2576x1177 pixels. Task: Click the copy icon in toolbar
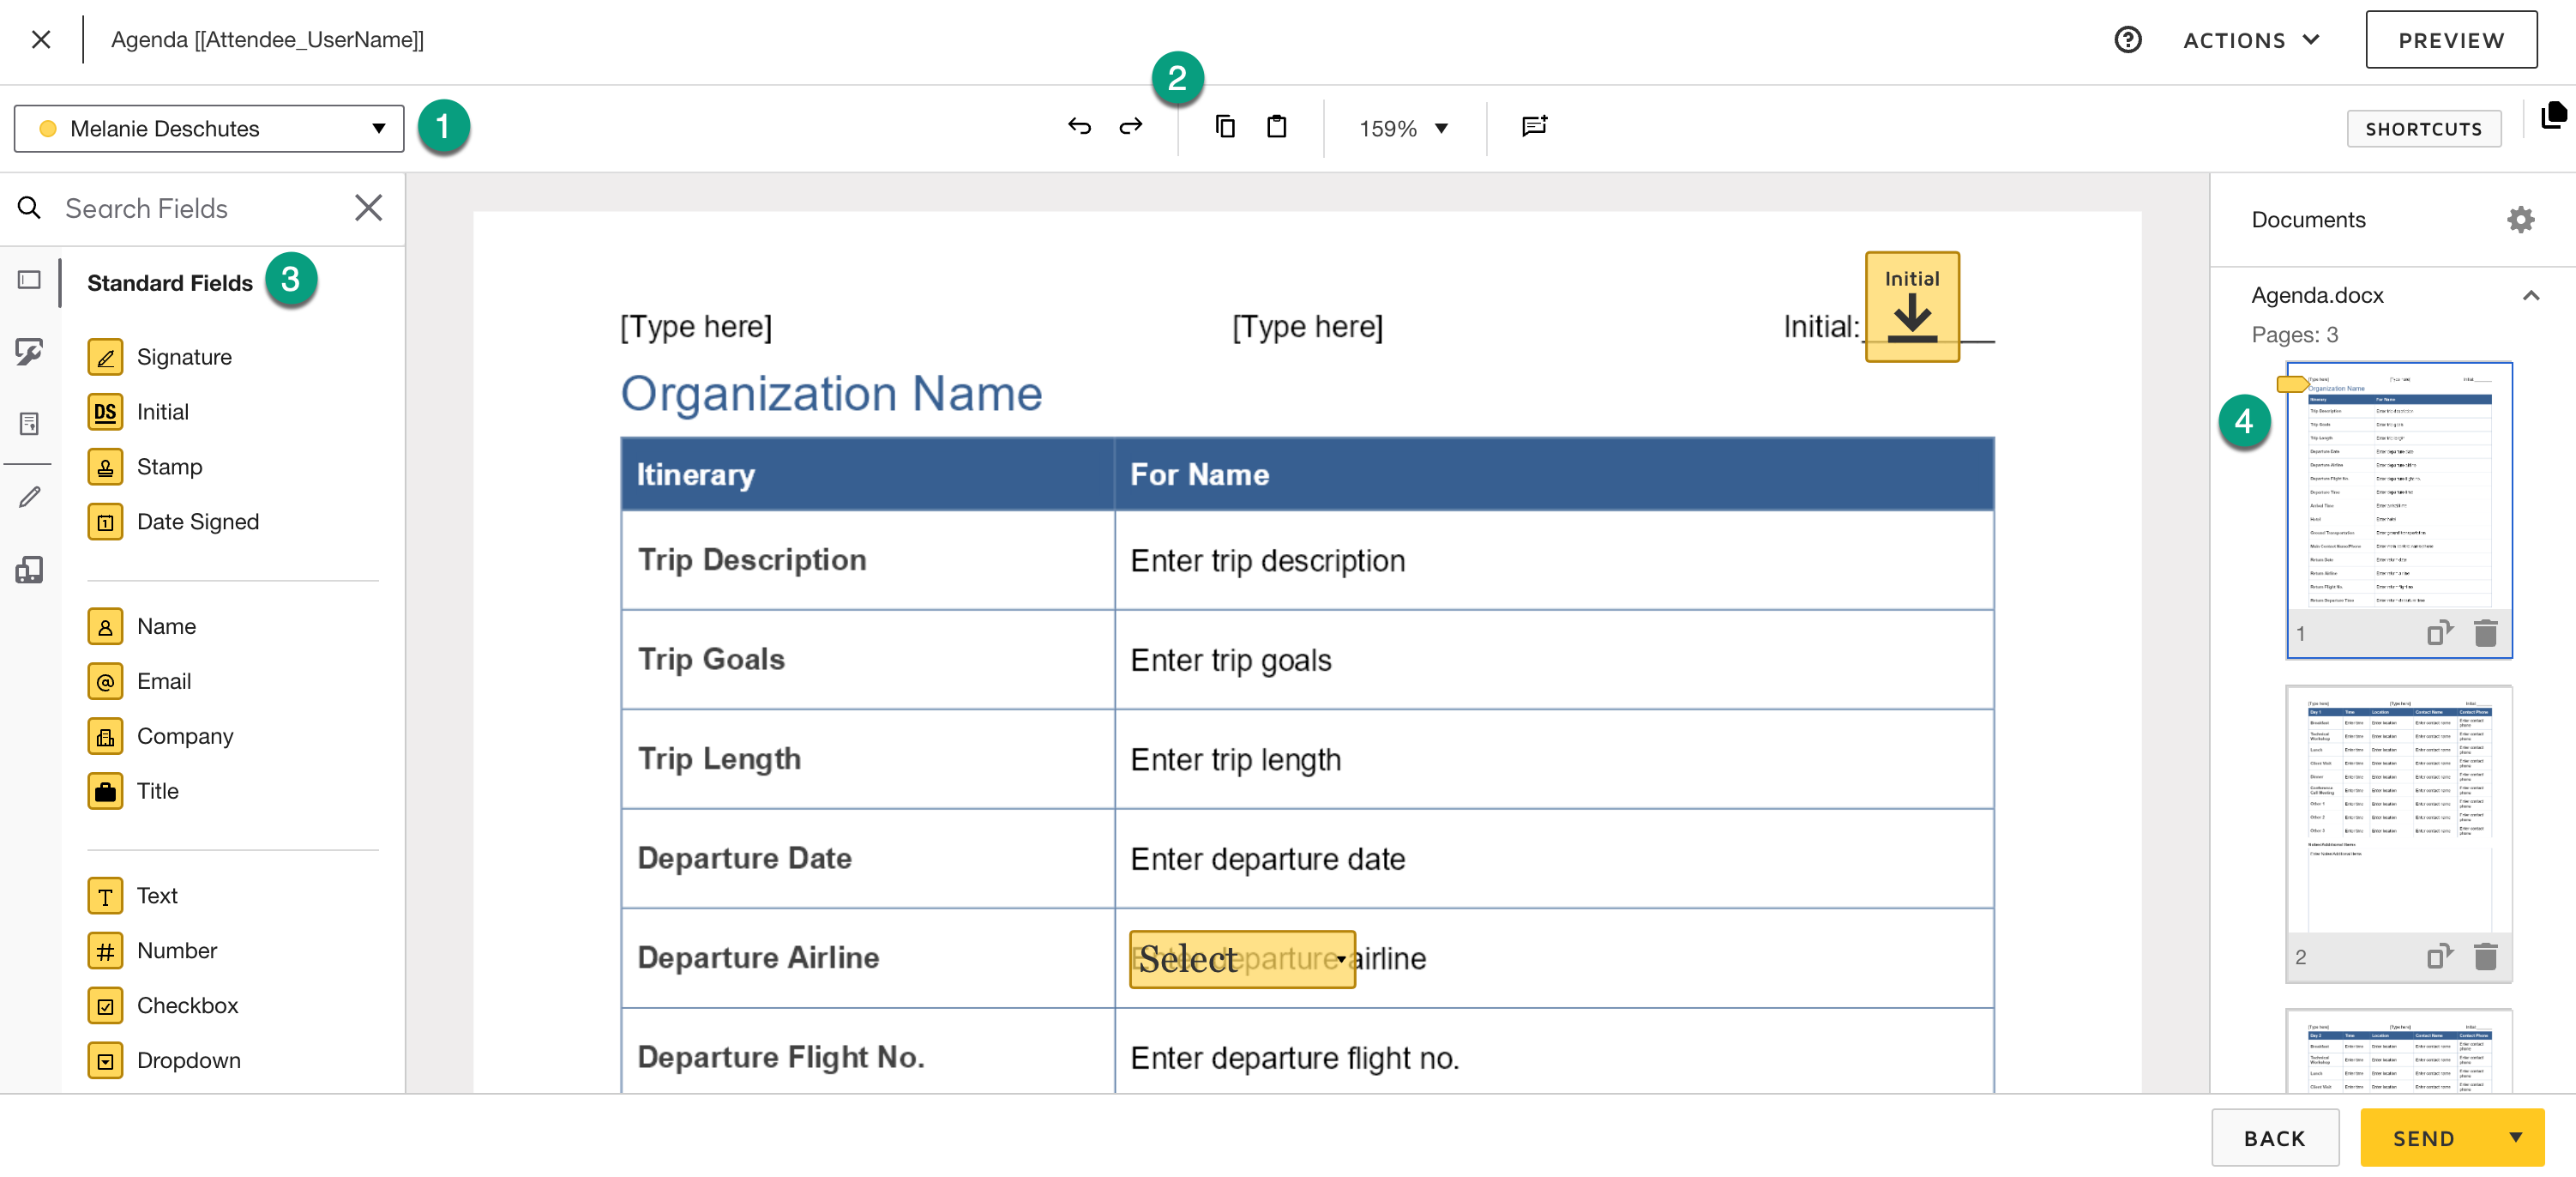tap(1225, 127)
